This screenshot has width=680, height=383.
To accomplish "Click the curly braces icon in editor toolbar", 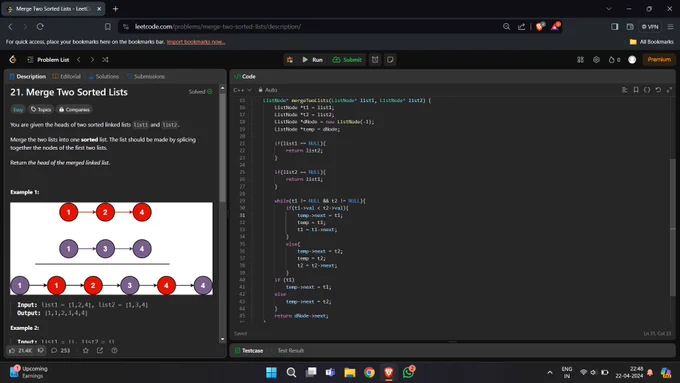I will (647, 90).
